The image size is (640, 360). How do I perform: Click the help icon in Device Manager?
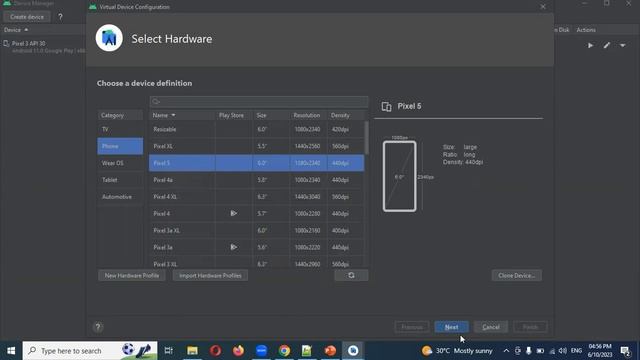coord(60,17)
